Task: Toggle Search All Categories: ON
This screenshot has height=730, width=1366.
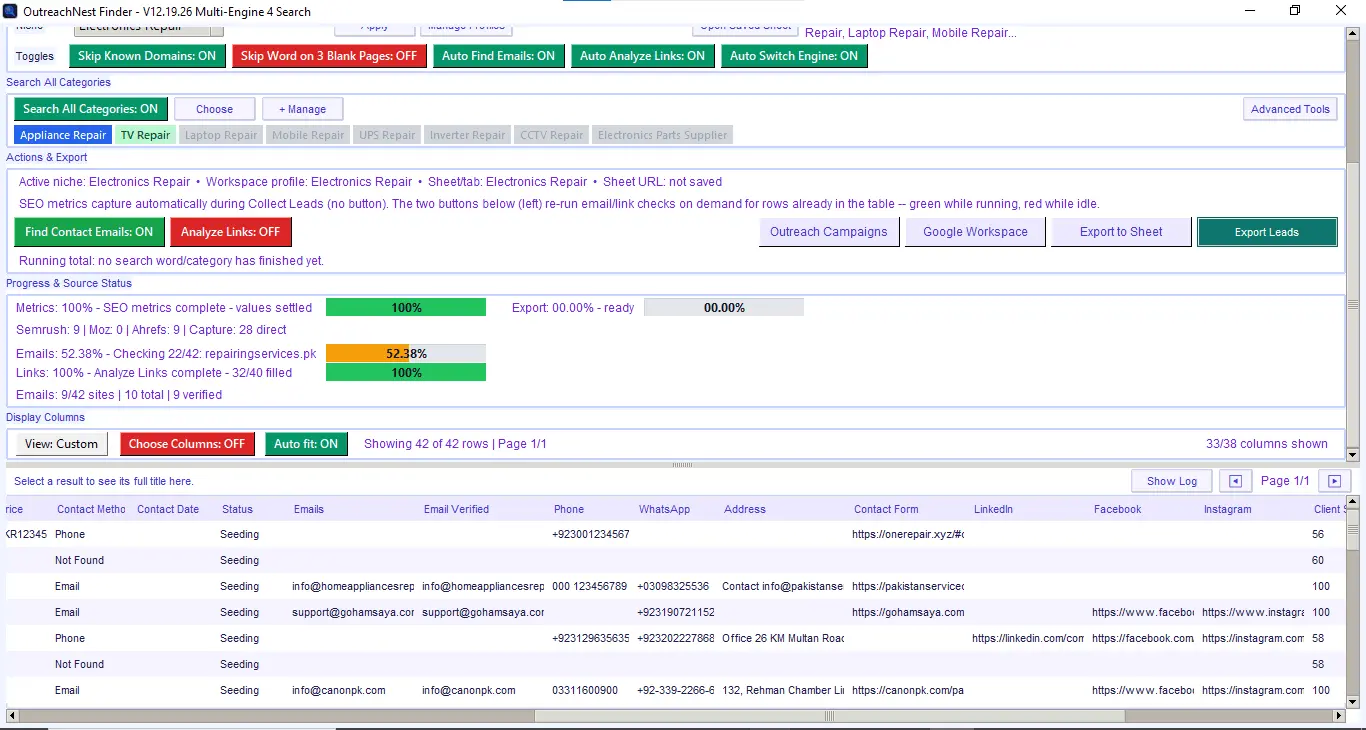Action: coord(91,109)
